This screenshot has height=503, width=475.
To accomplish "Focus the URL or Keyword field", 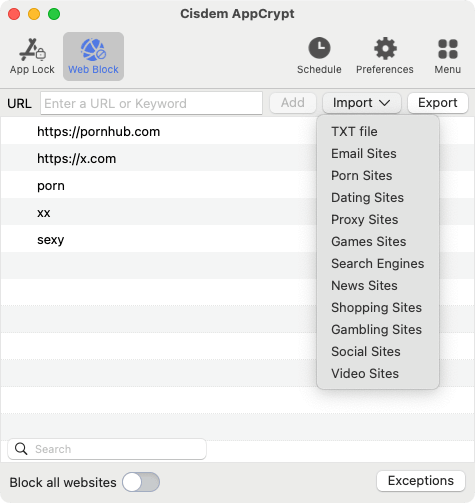I will [151, 103].
